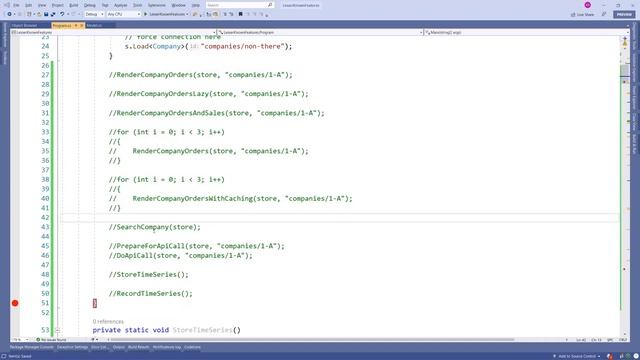Click the comment-out lines toolbar icon
This screenshot has width=640, height=360.
pos(224,14)
